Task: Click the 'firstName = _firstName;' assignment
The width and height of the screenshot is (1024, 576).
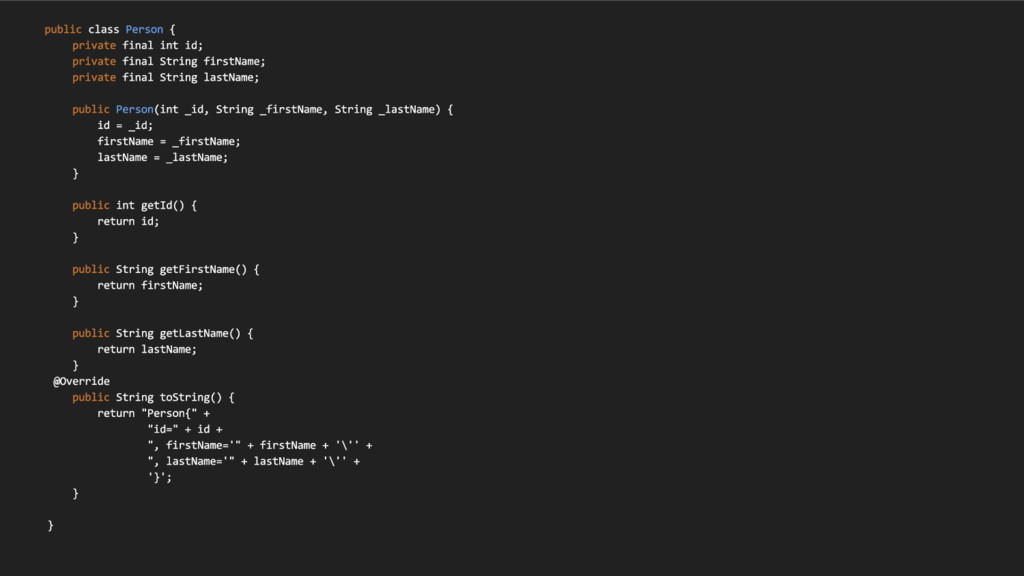Action: [x=168, y=141]
